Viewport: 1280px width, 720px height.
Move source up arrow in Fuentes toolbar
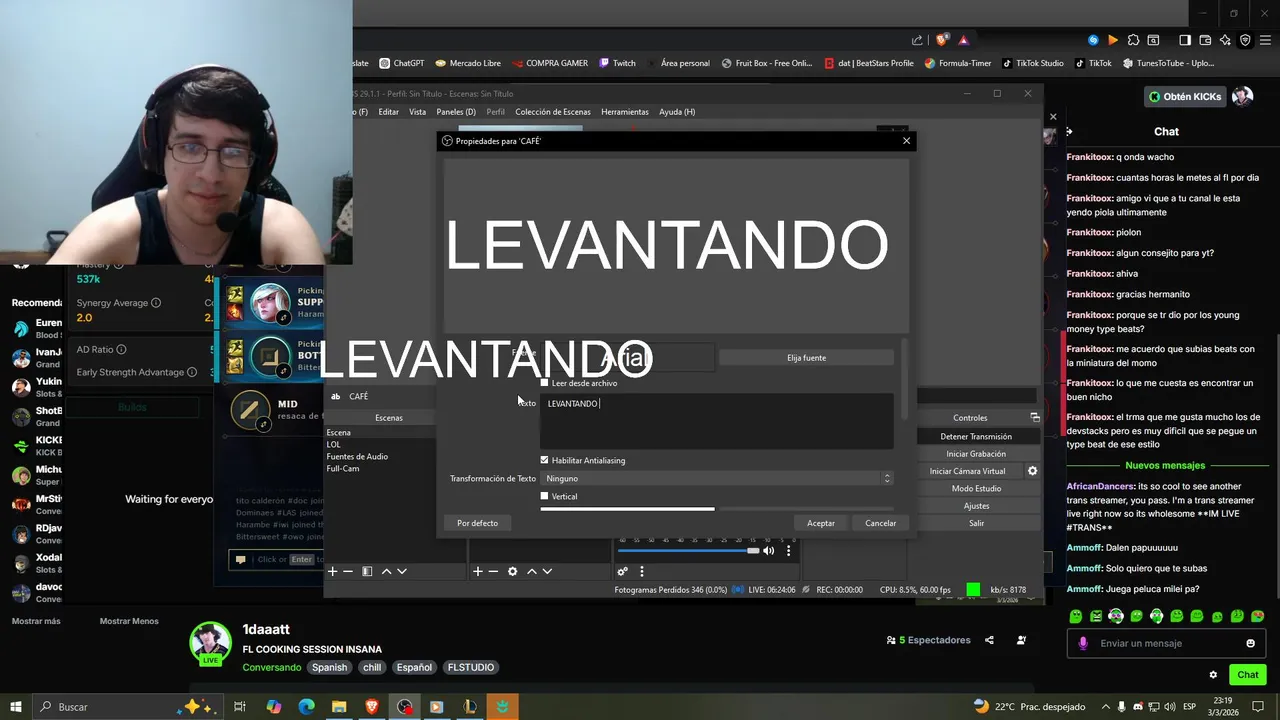(x=532, y=571)
